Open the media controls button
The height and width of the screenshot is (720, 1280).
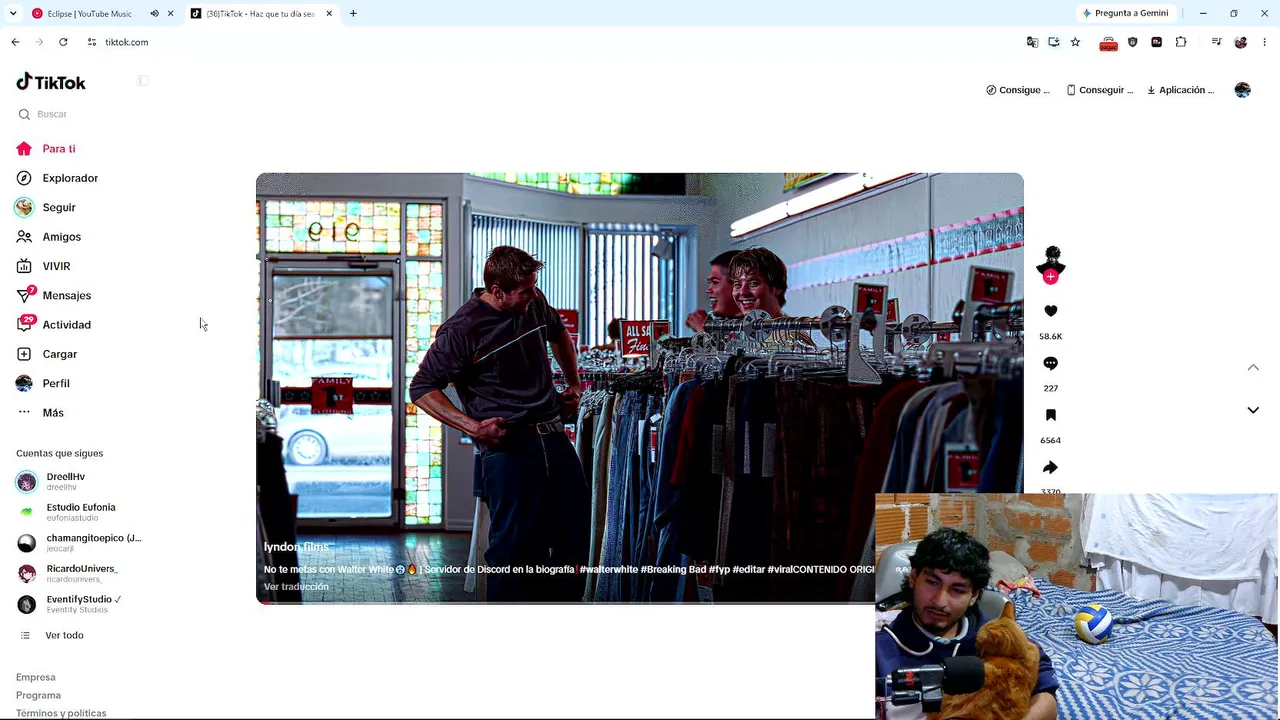point(1216,42)
